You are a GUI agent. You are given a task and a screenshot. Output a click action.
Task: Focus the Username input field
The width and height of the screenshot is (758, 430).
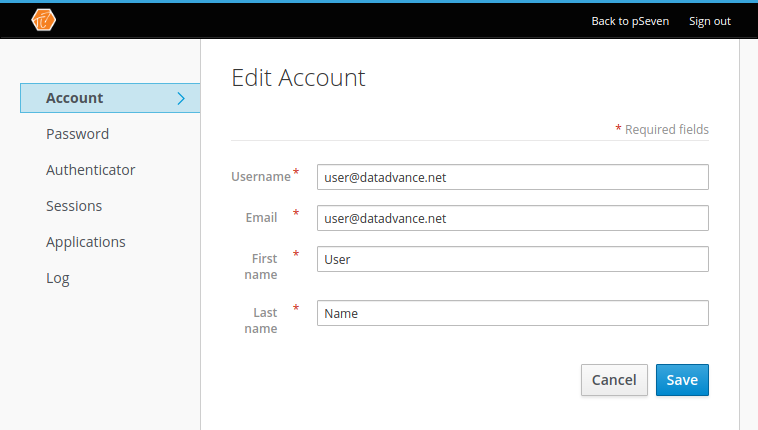pyautogui.click(x=512, y=177)
